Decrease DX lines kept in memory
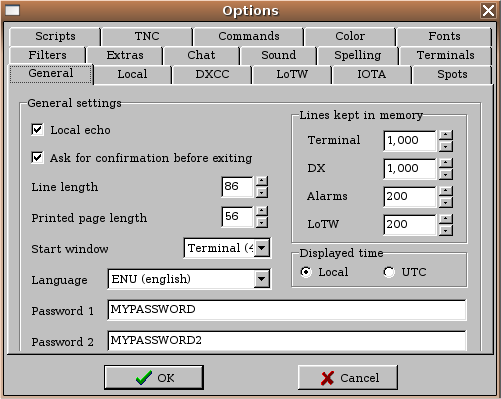Viewport: 501px width, 399px height. 446,174
